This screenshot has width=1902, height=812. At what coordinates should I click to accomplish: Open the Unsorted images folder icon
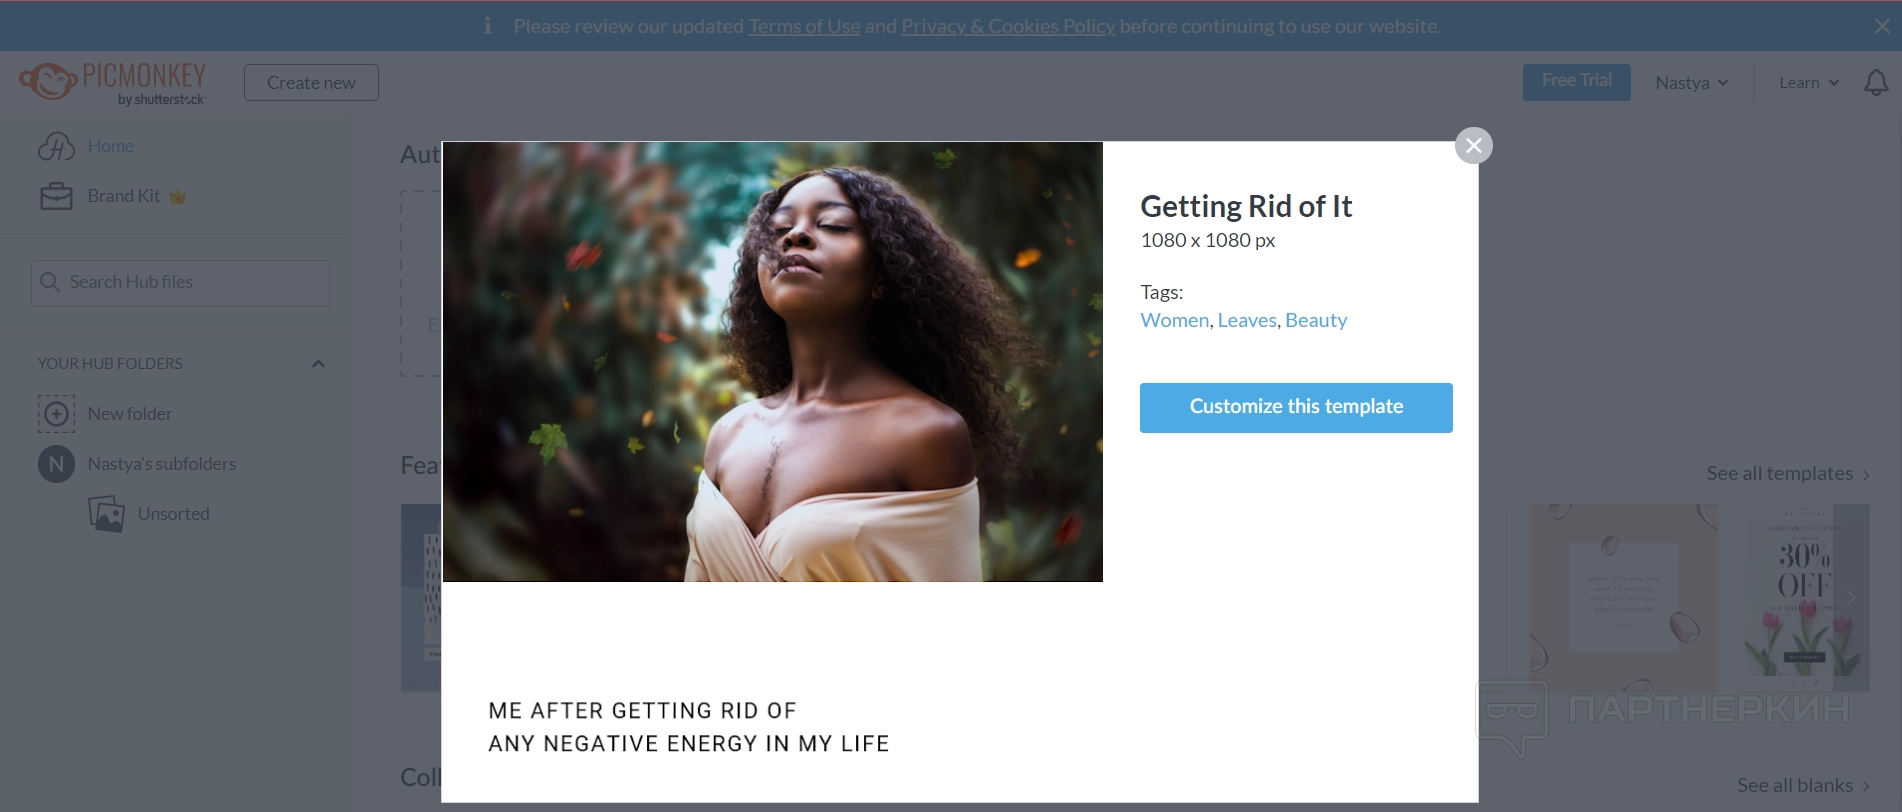tap(106, 514)
